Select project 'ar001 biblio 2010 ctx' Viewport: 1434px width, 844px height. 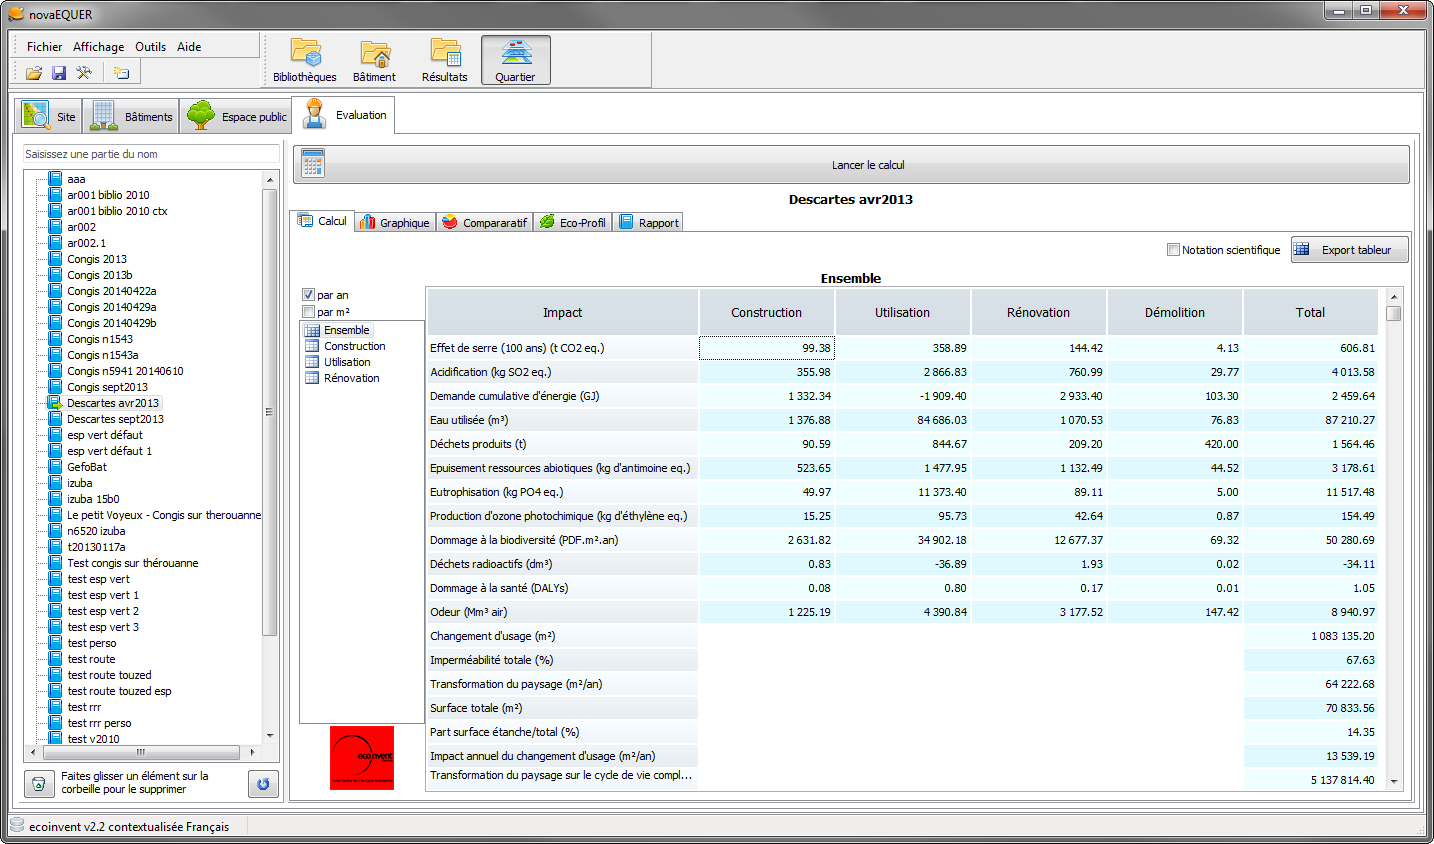(117, 211)
